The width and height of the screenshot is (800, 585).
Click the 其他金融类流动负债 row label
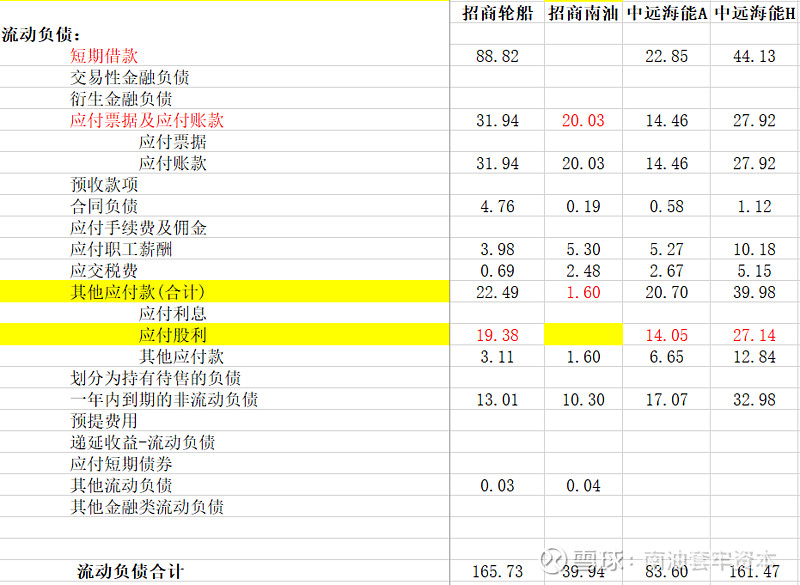[147, 506]
